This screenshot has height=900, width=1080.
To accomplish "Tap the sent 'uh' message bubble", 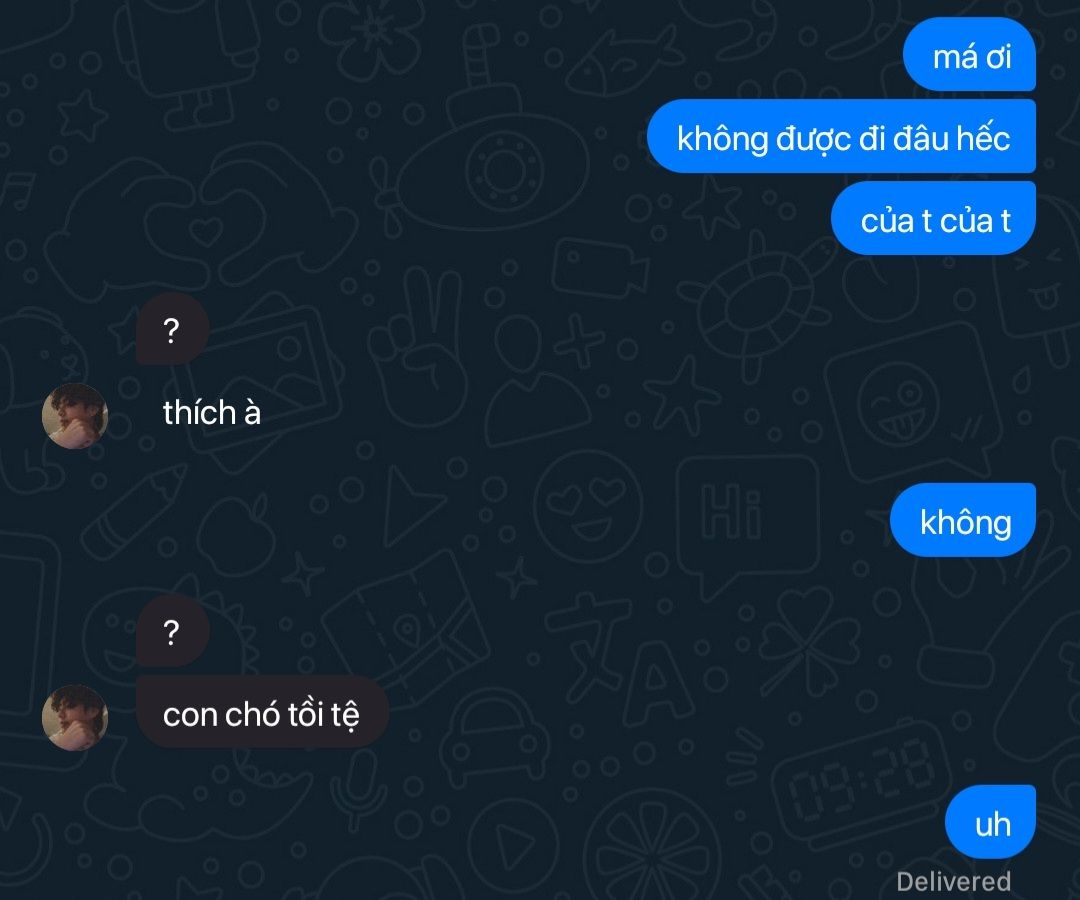I will [x=990, y=822].
